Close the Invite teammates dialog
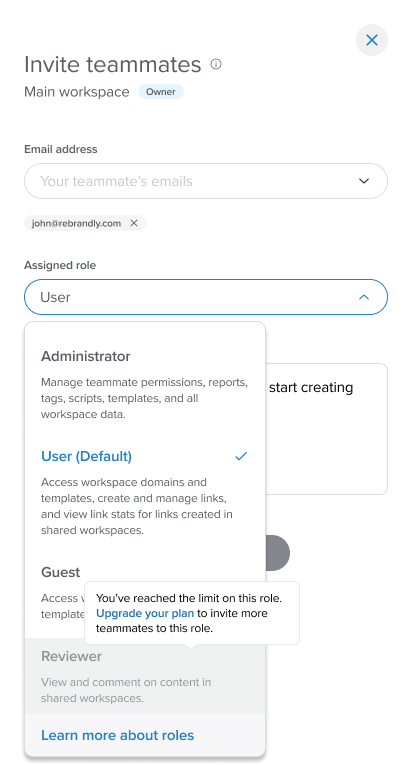412x765 pixels. coord(371,40)
